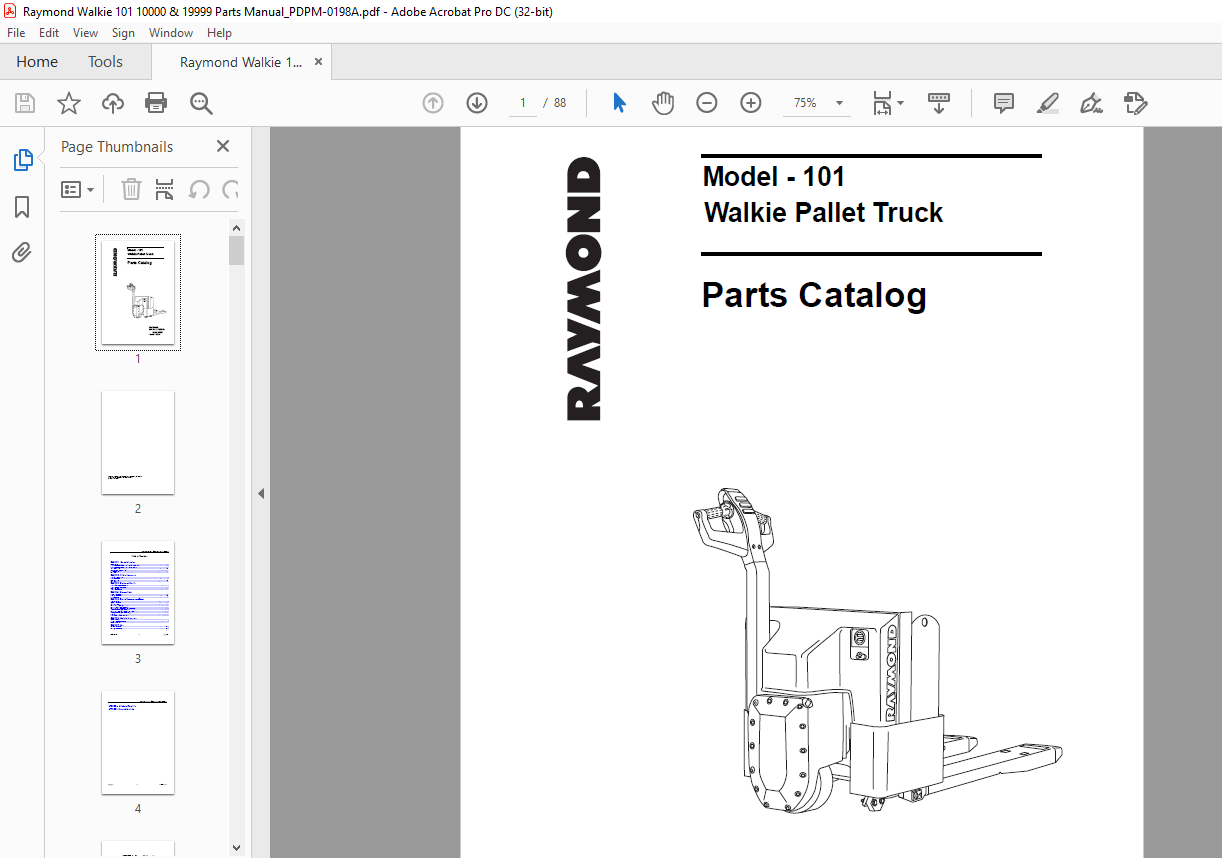
Task: Click the 'Walkie Pallet Truck' text
Action: click(823, 212)
